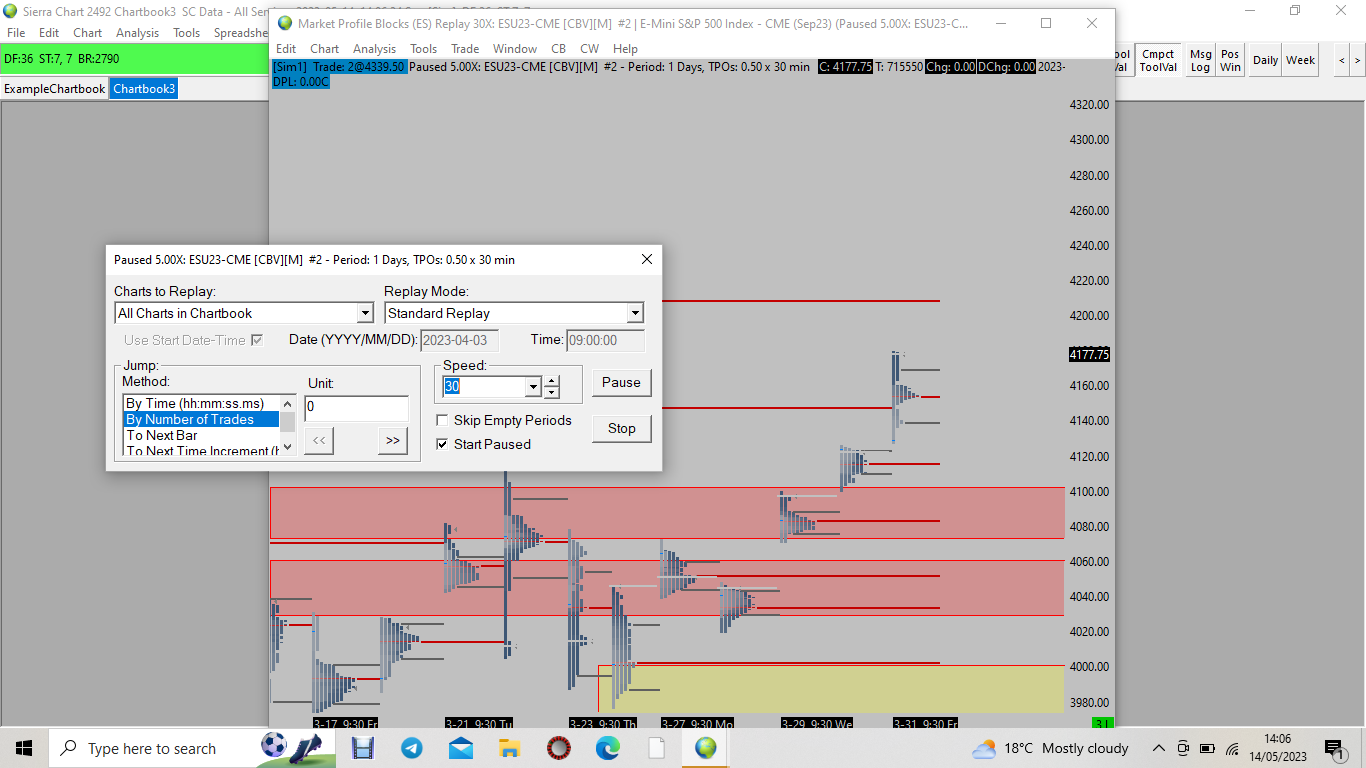Click the Cmpct ToolVal toolbar button
The width and height of the screenshot is (1366, 768).
point(1158,60)
